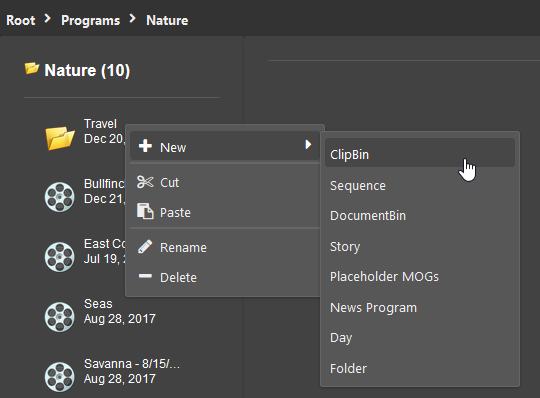Create a new ClipBin

point(420,153)
